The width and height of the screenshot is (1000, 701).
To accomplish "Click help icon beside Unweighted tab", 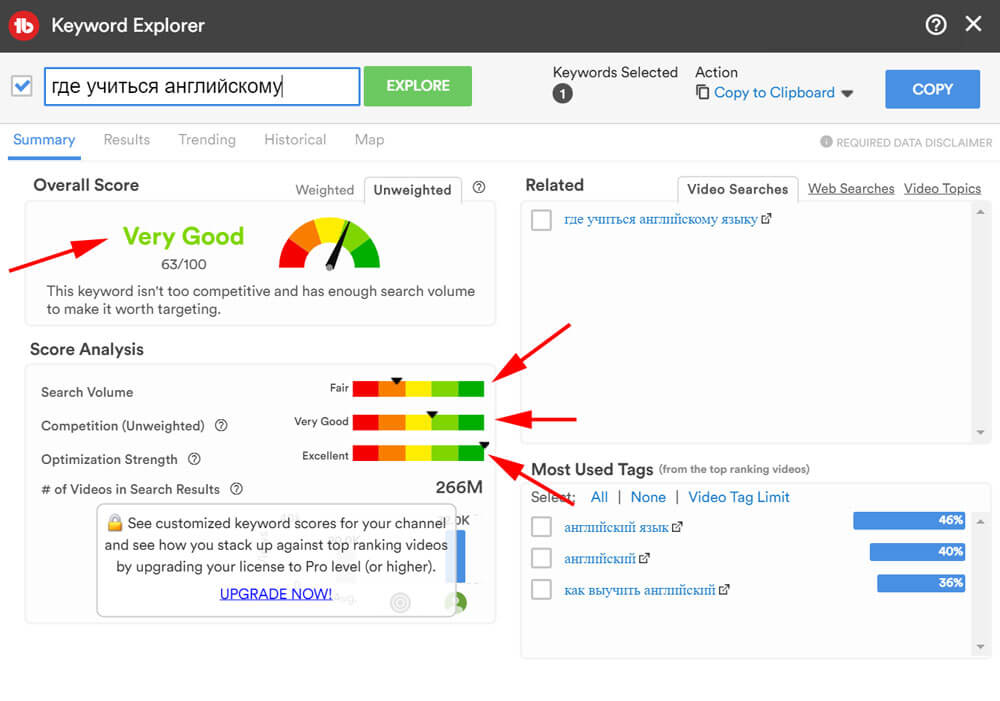I will click(479, 187).
